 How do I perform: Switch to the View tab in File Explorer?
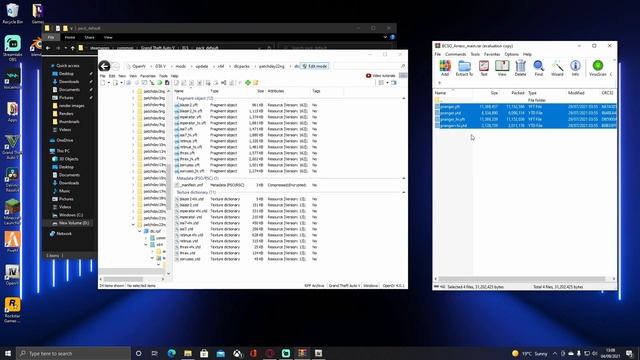tap(108, 37)
